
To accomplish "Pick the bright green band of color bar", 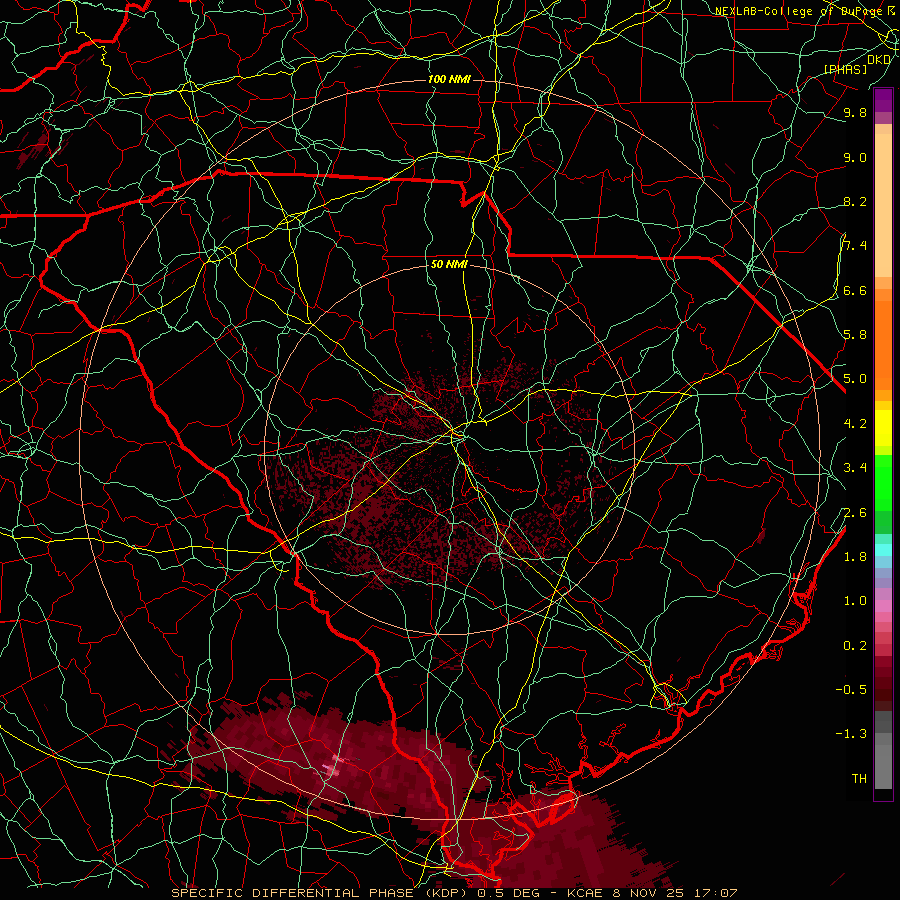I will tap(883, 482).
